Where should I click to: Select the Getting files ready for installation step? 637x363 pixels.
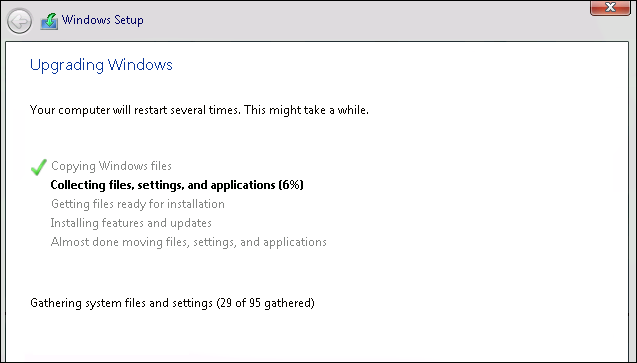point(138,204)
